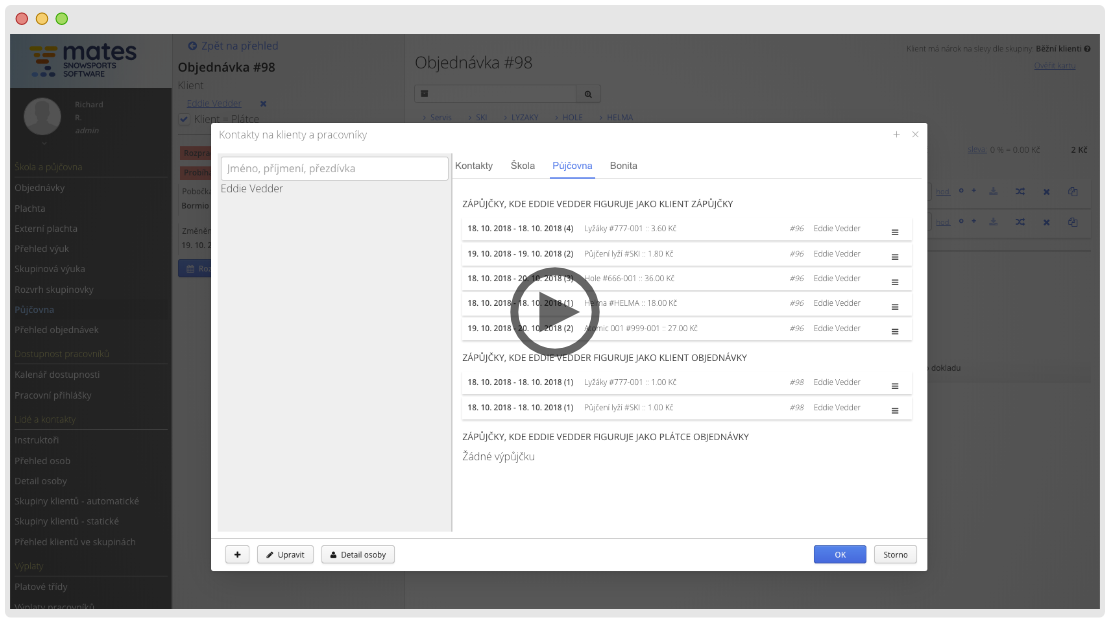
Task: Switch to the Kontakty tab
Action: (474, 166)
